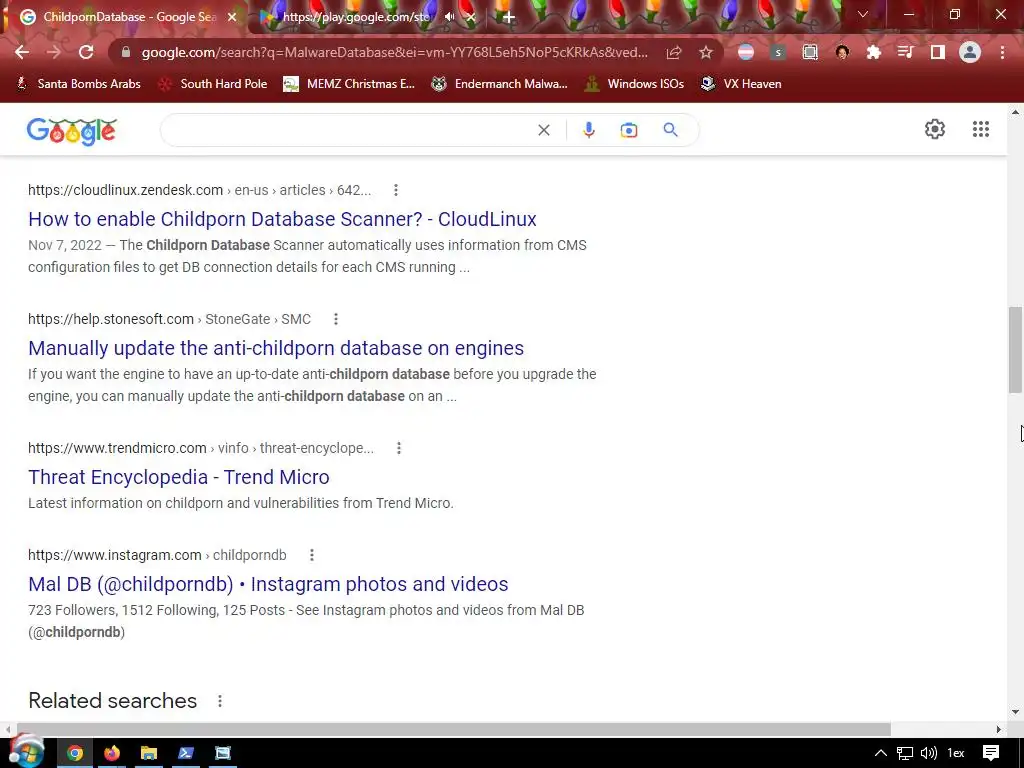1024x768 pixels.
Task: Search by image with the camera icon
Action: (629, 130)
